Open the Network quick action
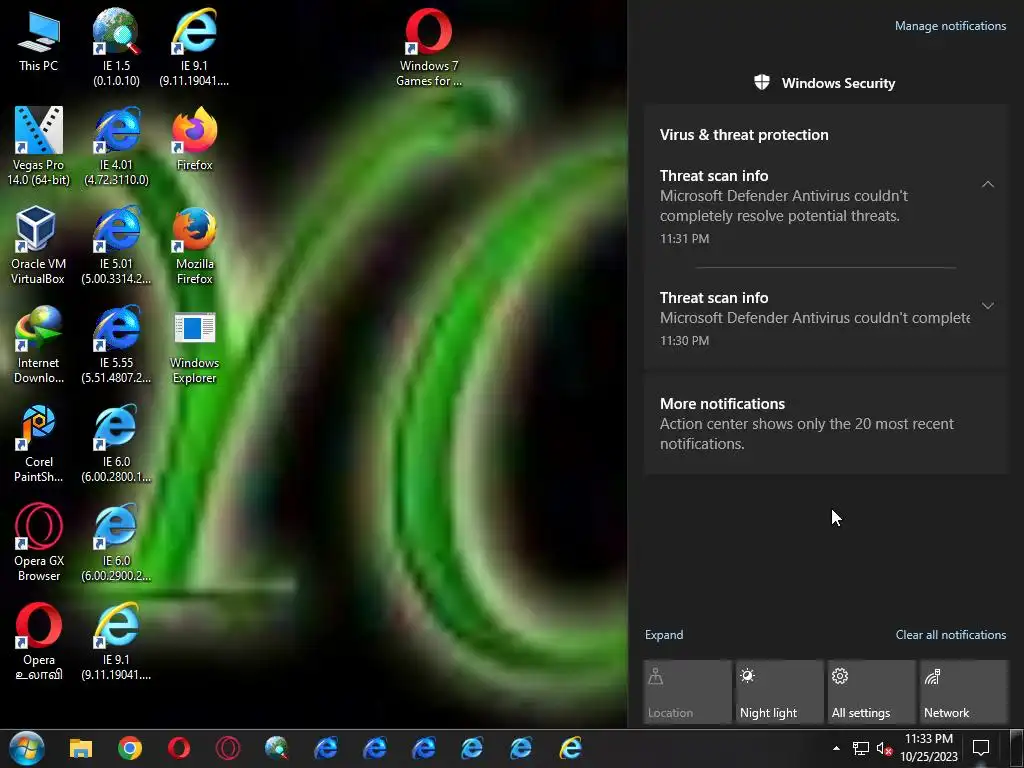1024x768 pixels. [x=964, y=692]
